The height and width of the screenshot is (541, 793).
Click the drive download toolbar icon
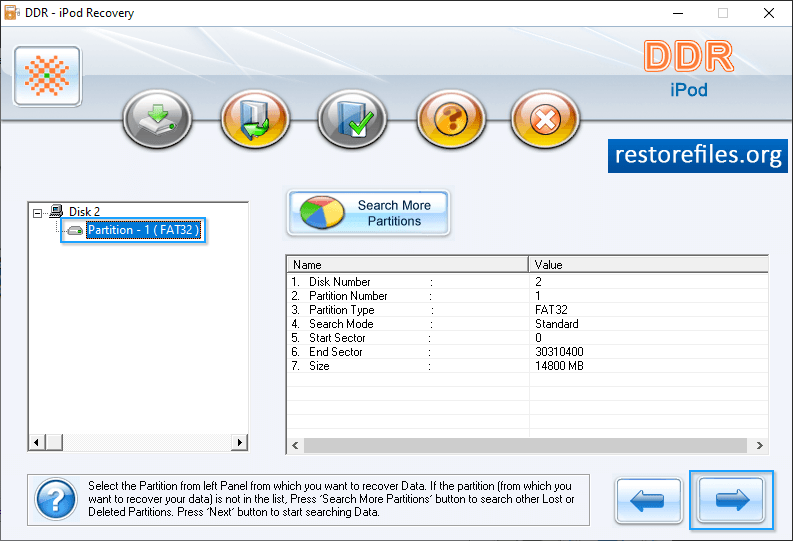pyautogui.click(x=157, y=119)
